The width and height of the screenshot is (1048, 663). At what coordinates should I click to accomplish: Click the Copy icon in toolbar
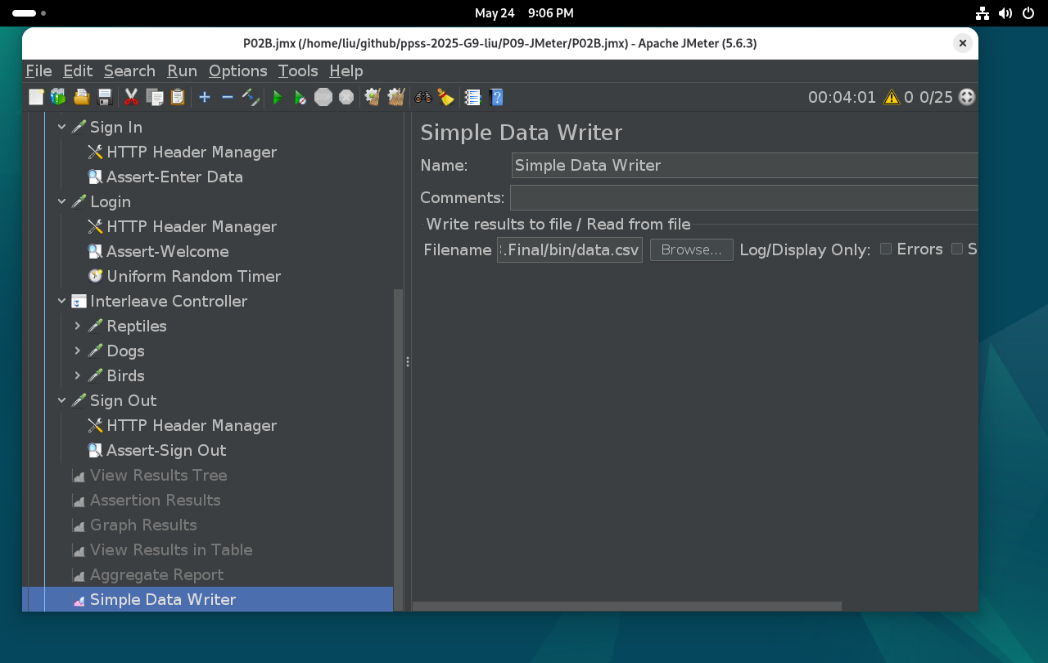pyautogui.click(x=154, y=97)
